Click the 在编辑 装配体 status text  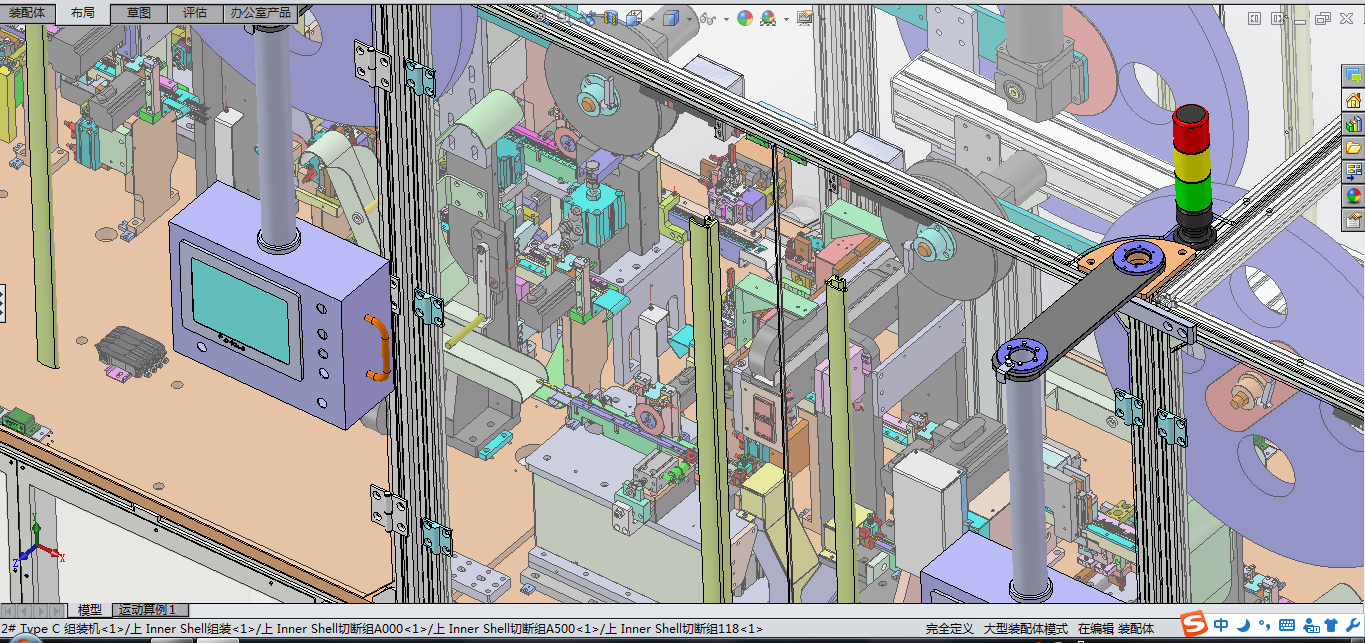[x=1115, y=629]
